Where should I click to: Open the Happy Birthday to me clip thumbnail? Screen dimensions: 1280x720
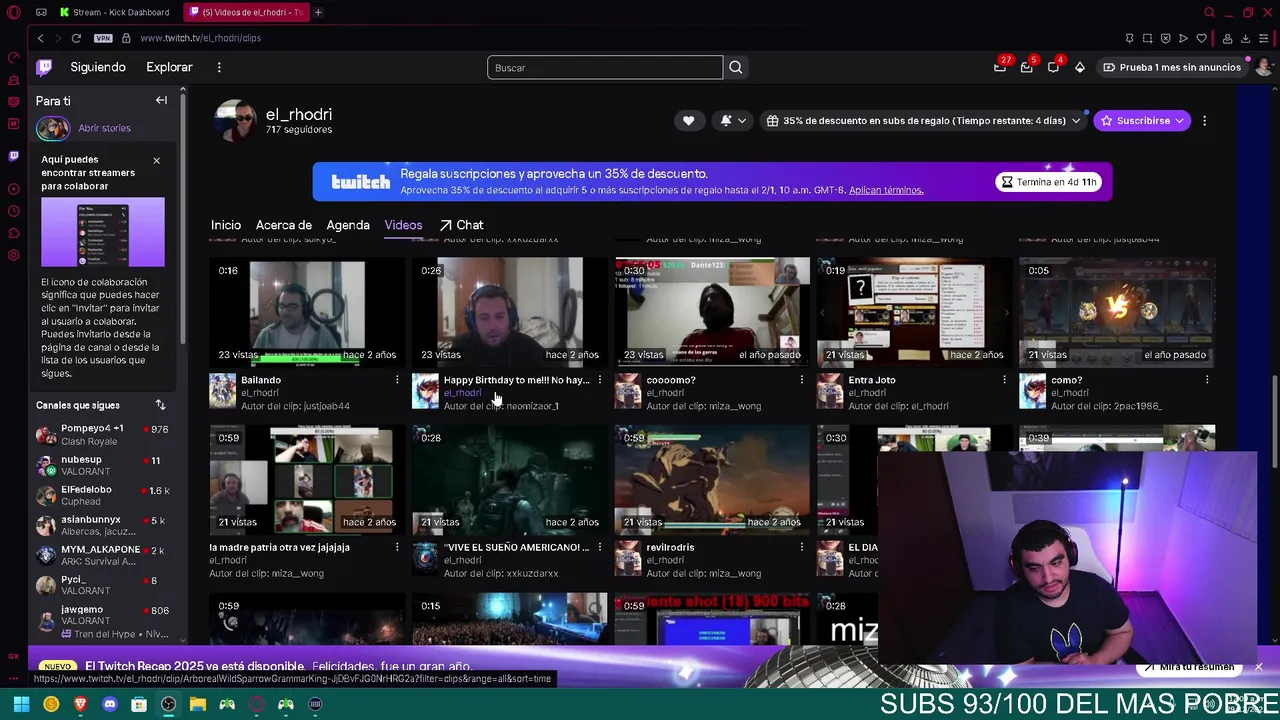510,312
